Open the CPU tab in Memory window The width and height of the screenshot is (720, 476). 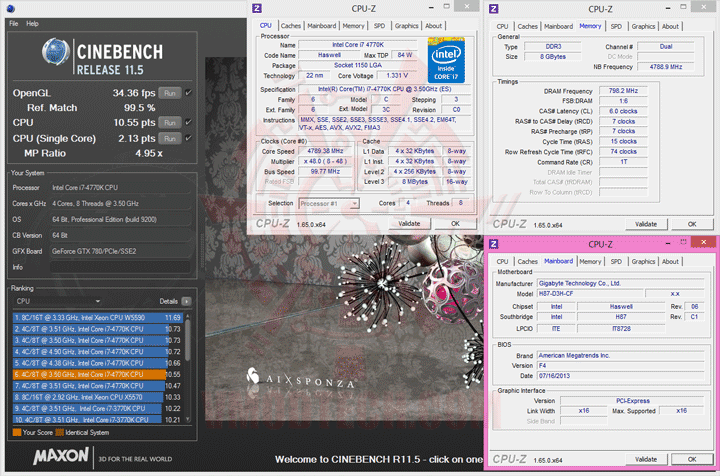click(502, 26)
